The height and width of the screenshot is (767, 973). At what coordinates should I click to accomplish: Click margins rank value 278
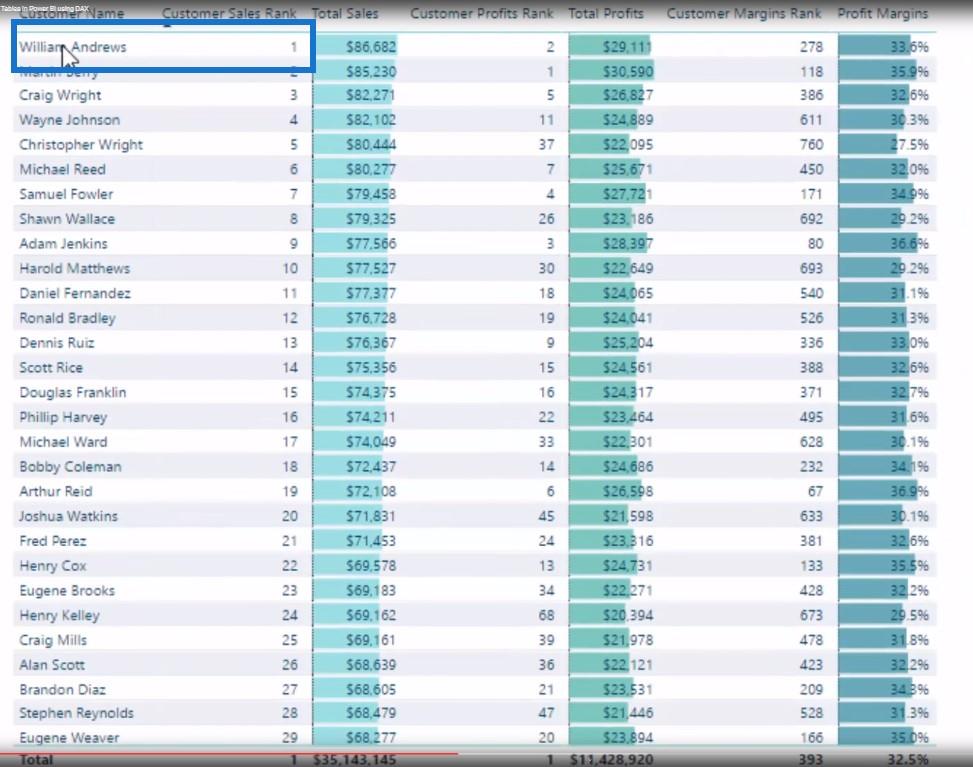pyautogui.click(x=811, y=47)
